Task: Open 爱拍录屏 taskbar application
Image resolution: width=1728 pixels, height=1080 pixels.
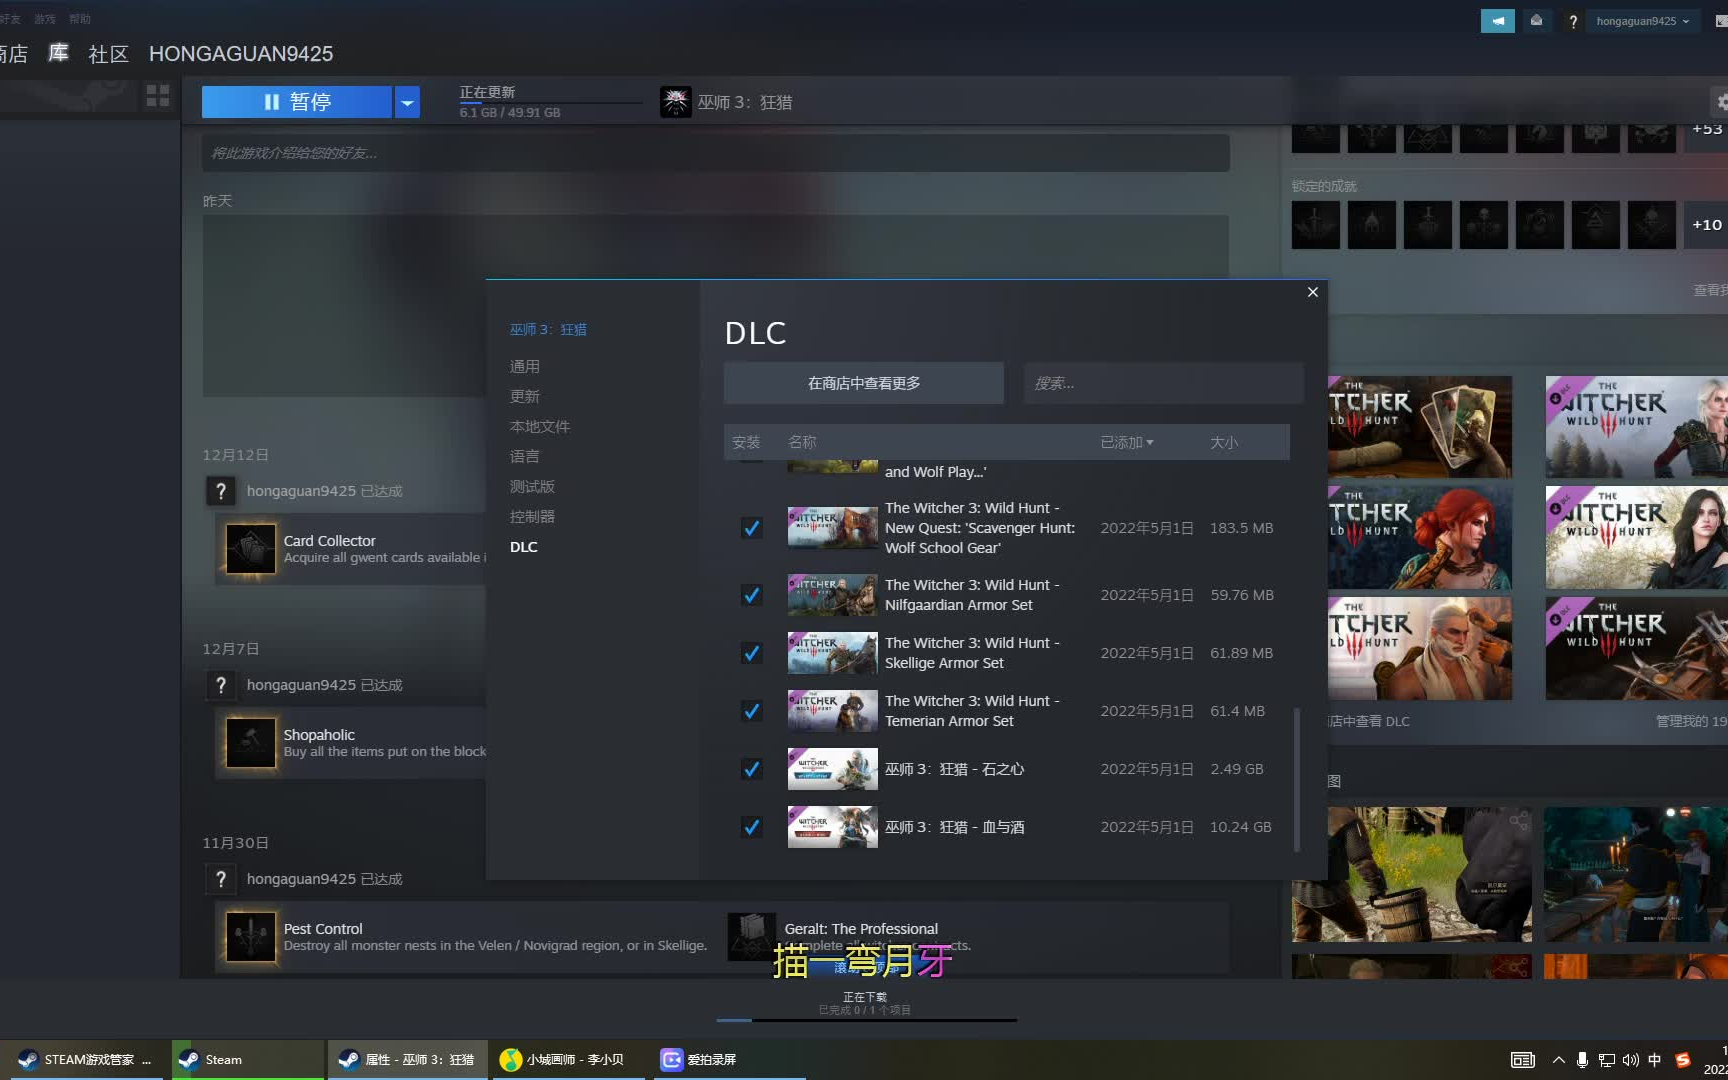Action: coord(730,1060)
